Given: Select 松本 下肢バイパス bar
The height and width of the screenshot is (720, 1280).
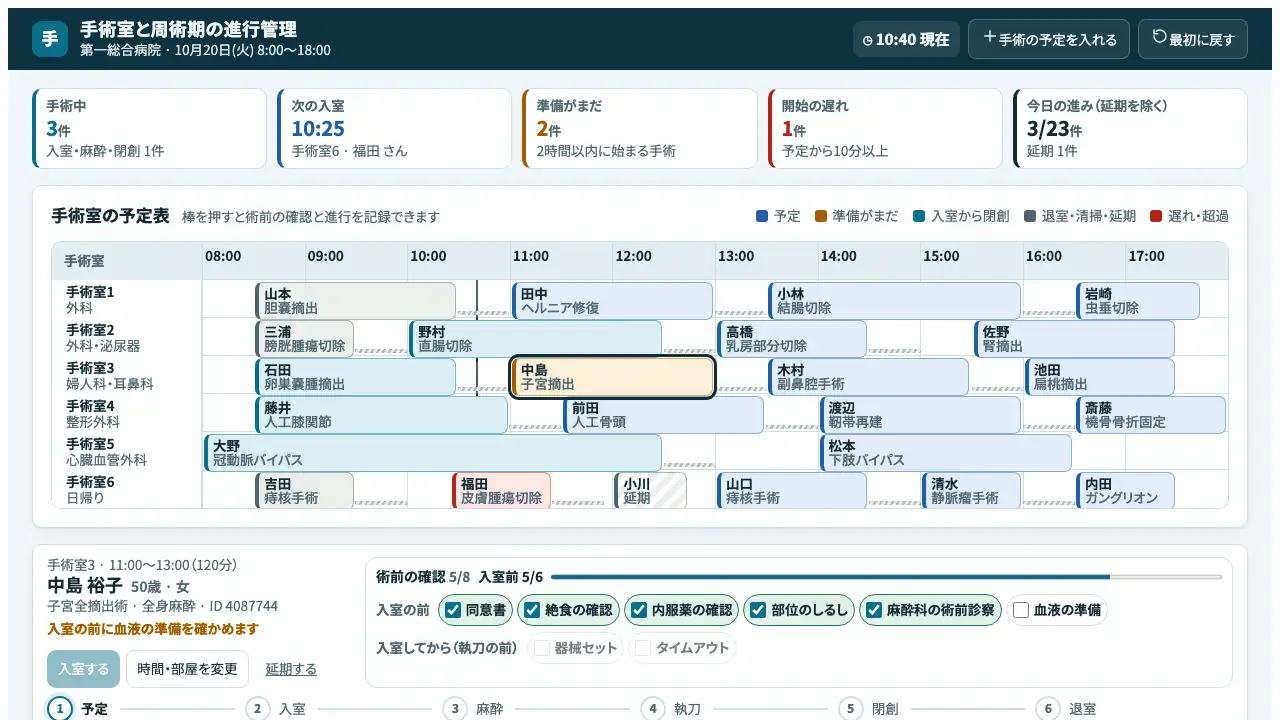Looking at the screenshot, I should pos(945,453).
